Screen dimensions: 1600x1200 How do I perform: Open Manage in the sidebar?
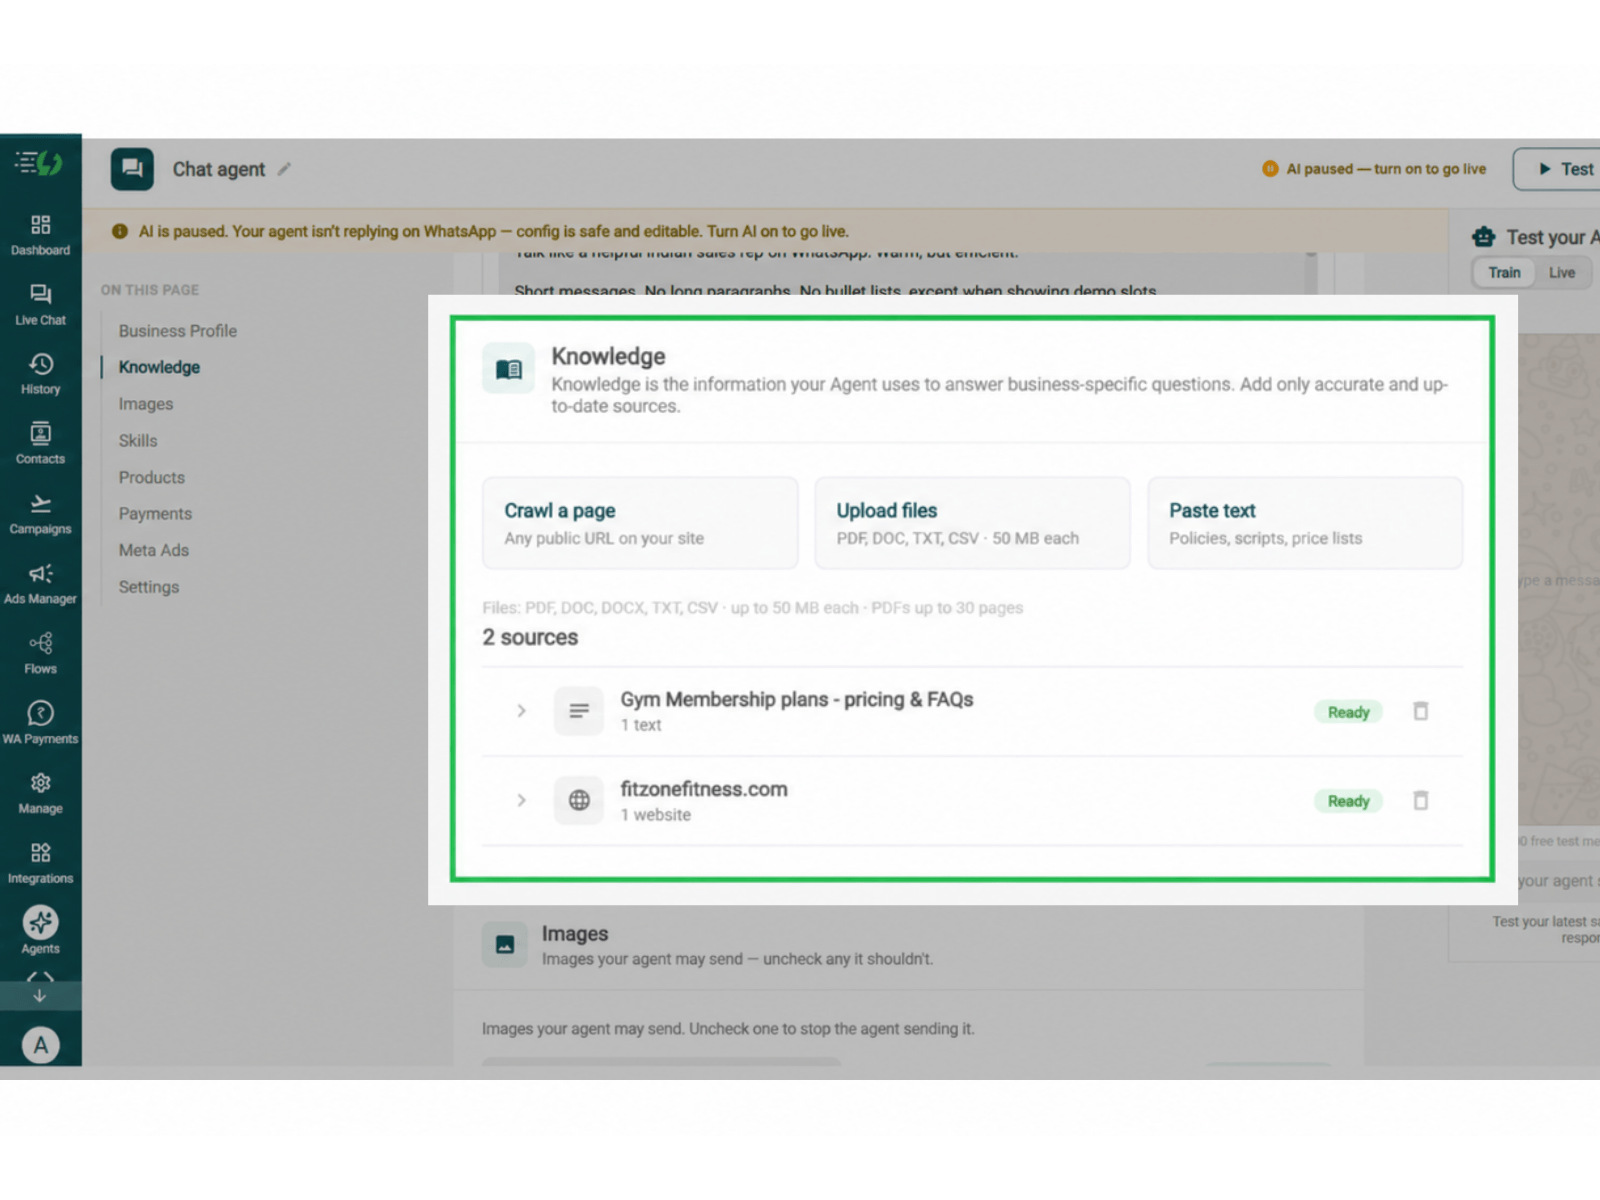click(x=40, y=794)
